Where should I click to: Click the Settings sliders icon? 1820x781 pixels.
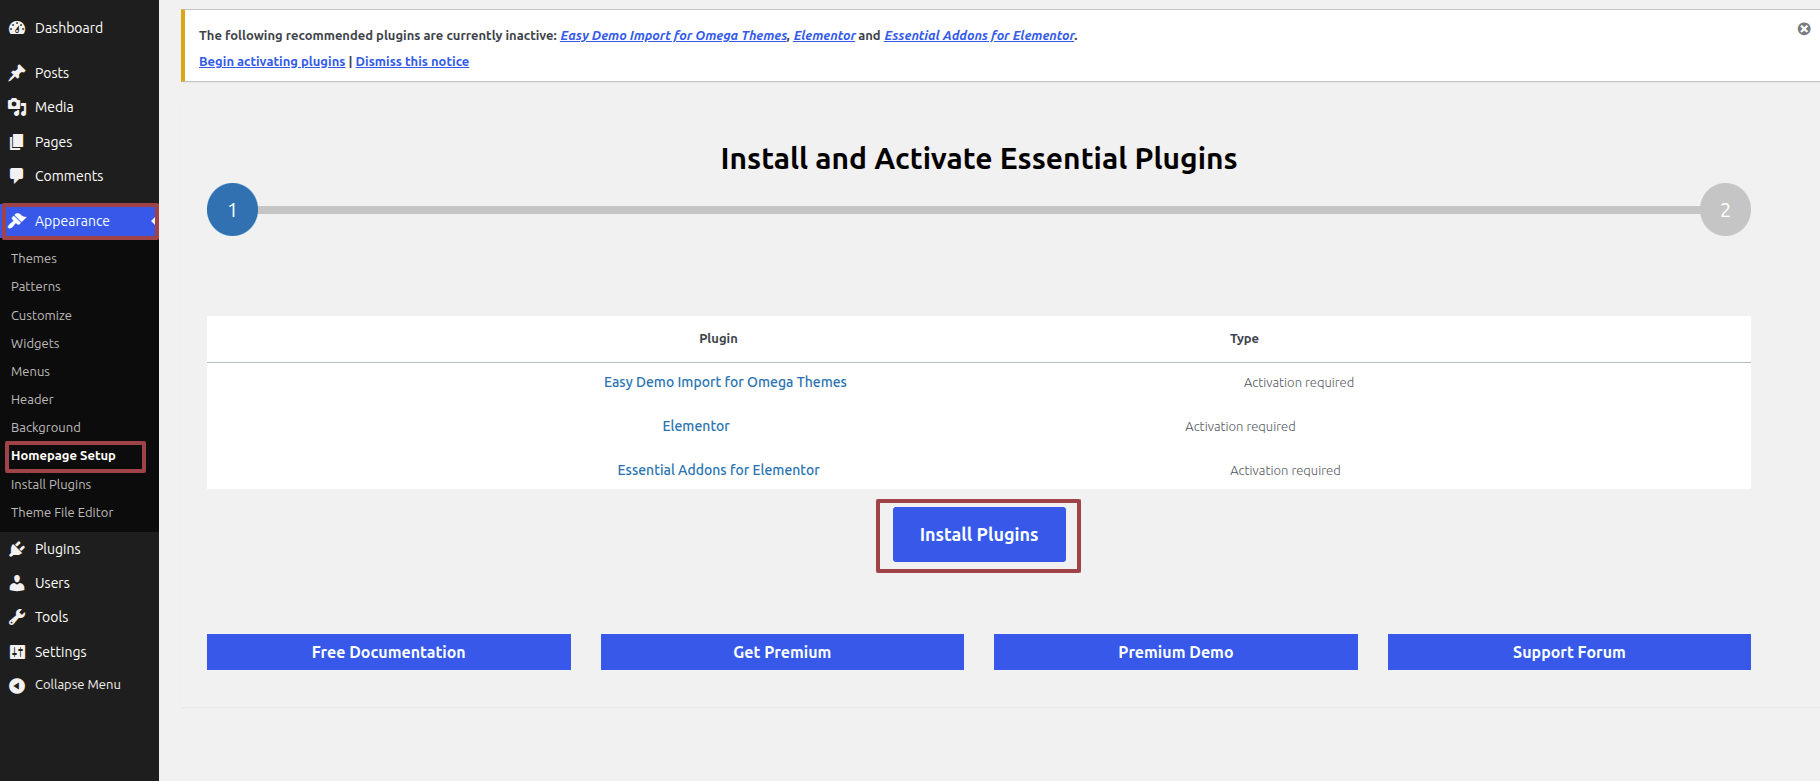pyautogui.click(x=17, y=652)
